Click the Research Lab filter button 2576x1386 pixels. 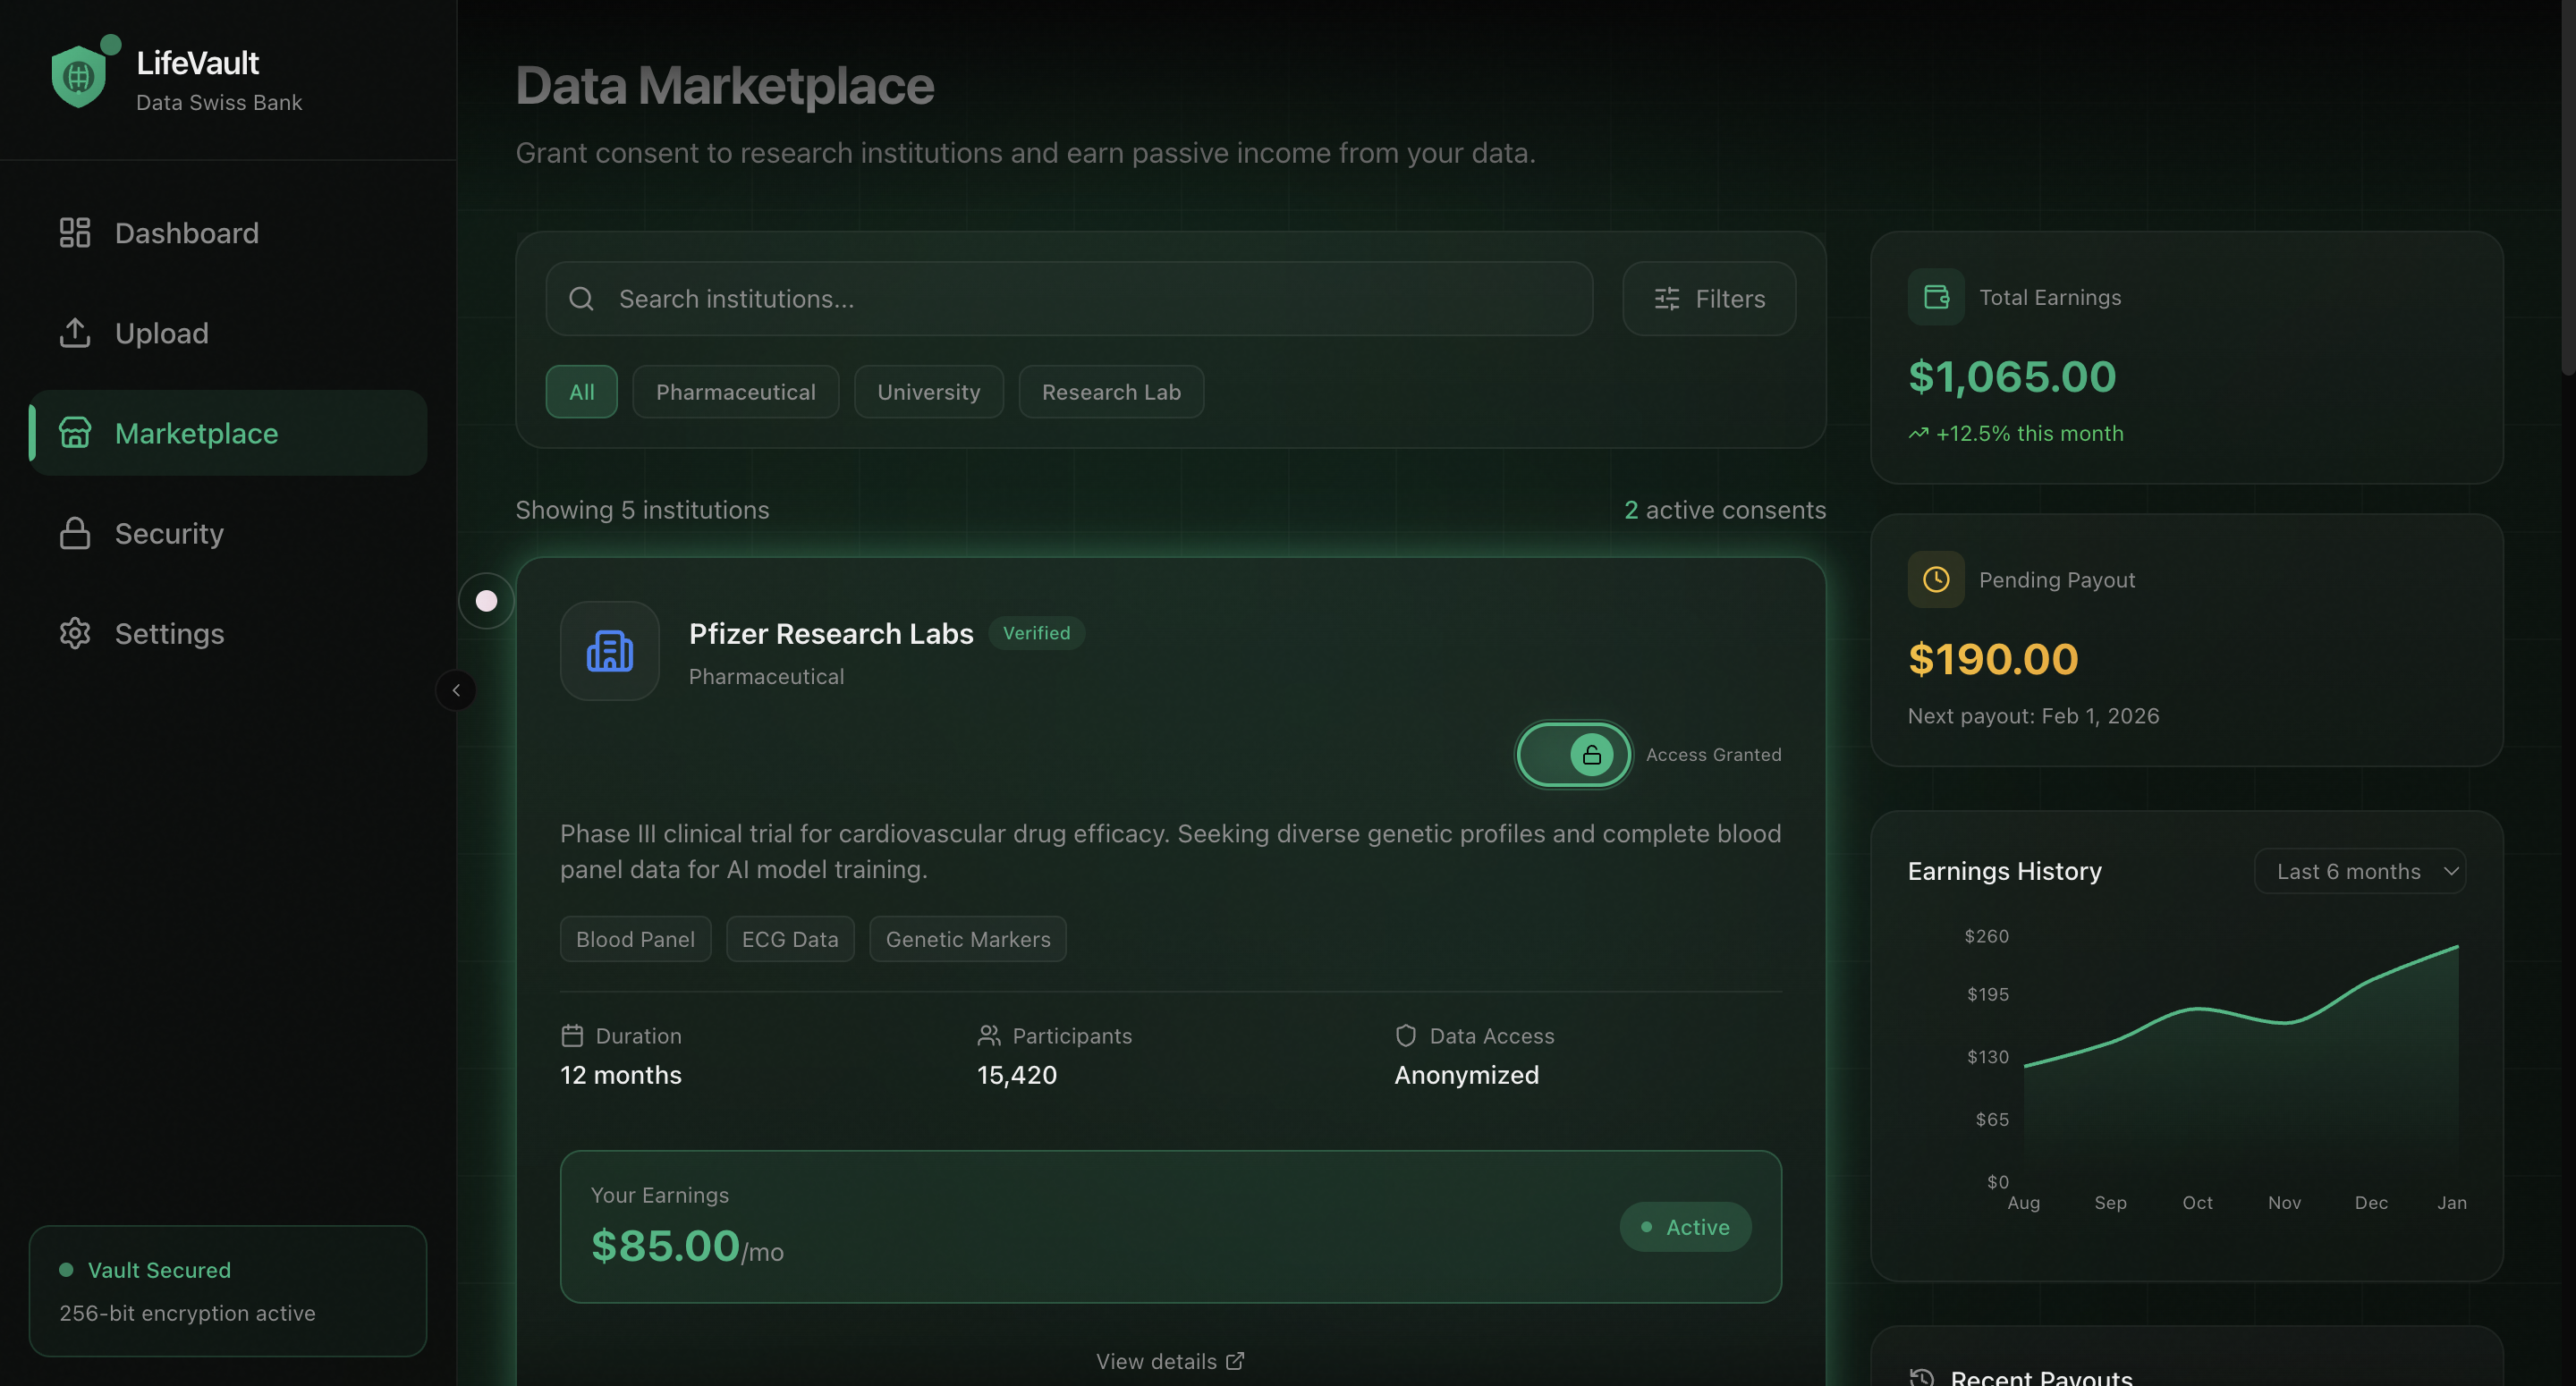pyautogui.click(x=1110, y=392)
